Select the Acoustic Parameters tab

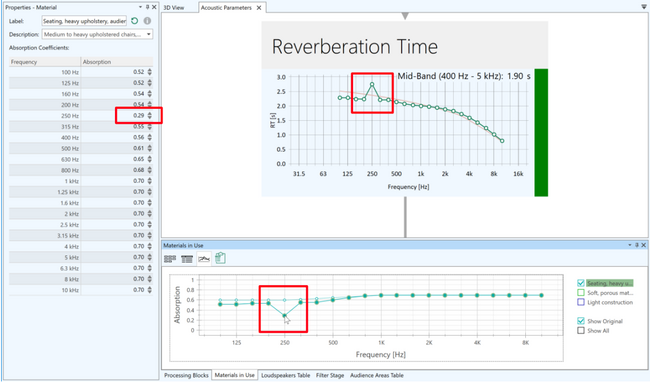226,7
